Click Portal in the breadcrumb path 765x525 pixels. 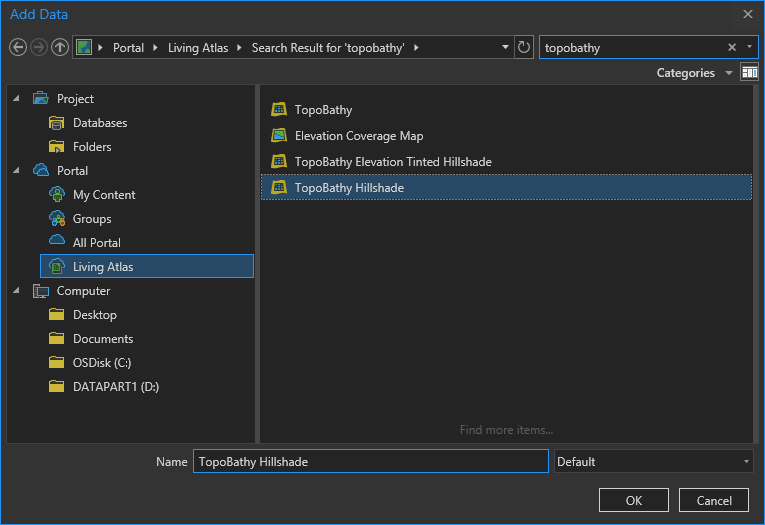tap(128, 48)
